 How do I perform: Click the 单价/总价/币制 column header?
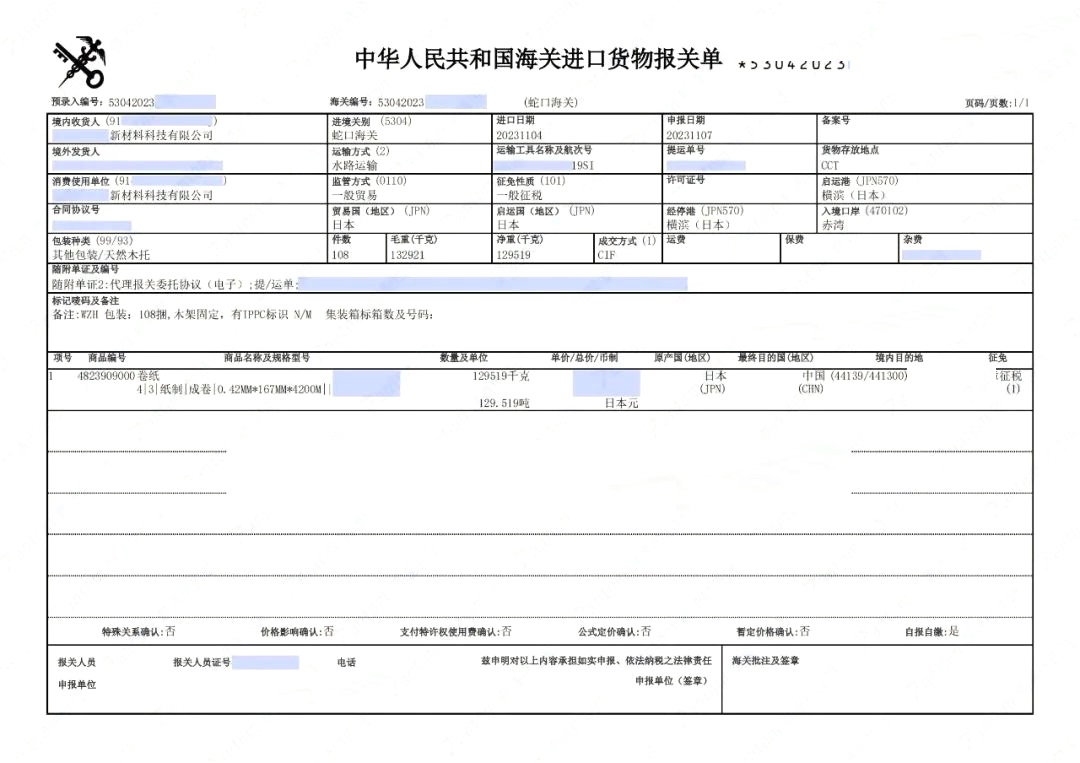click(584, 358)
